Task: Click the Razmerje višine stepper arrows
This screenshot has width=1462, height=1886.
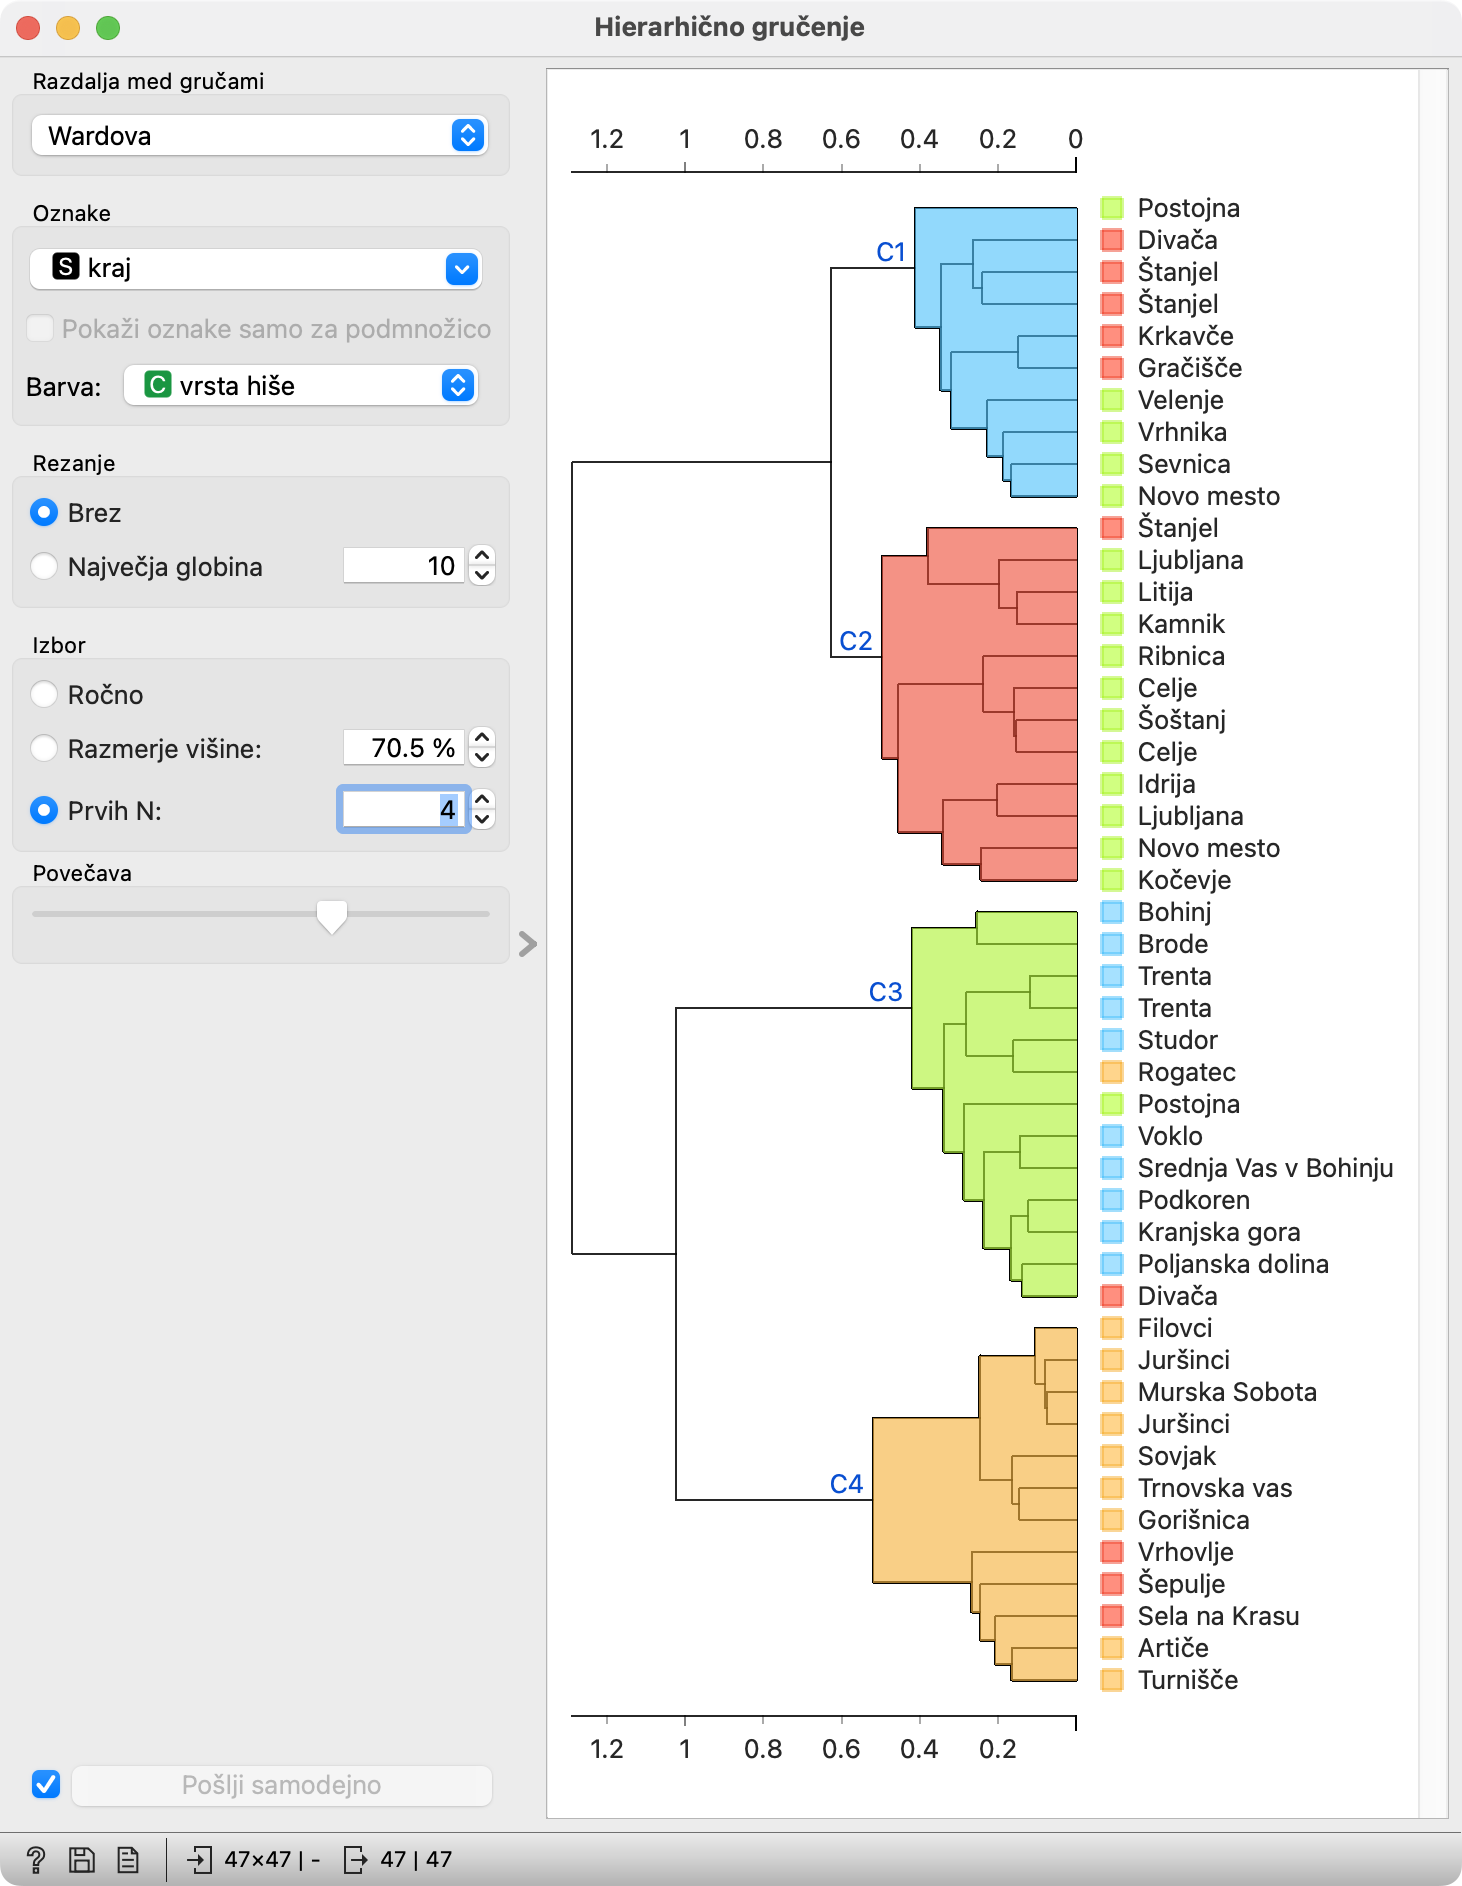Action: 482,747
